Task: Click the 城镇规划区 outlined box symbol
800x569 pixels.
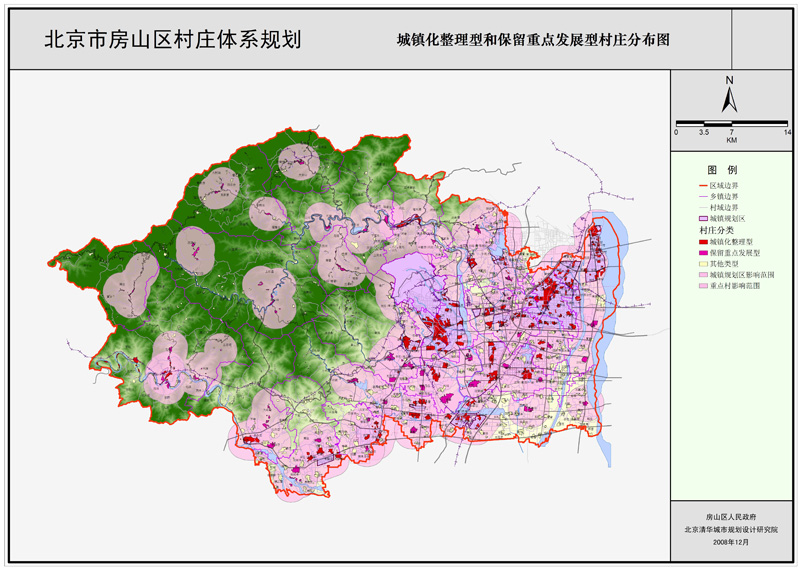Action: (x=702, y=218)
